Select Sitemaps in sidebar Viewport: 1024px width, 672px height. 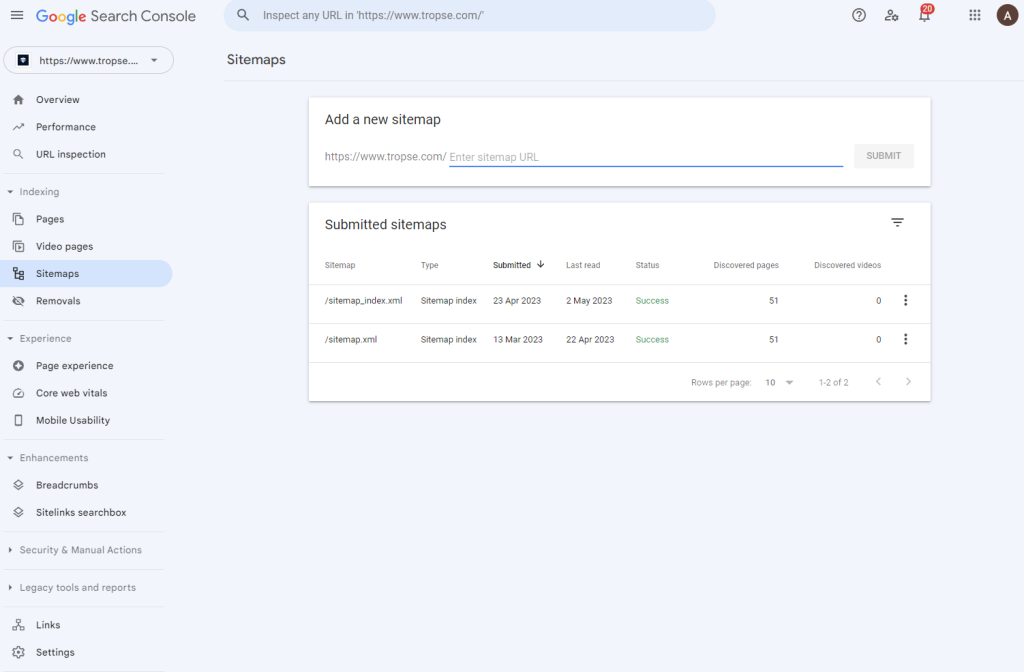pyautogui.click(x=86, y=274)
